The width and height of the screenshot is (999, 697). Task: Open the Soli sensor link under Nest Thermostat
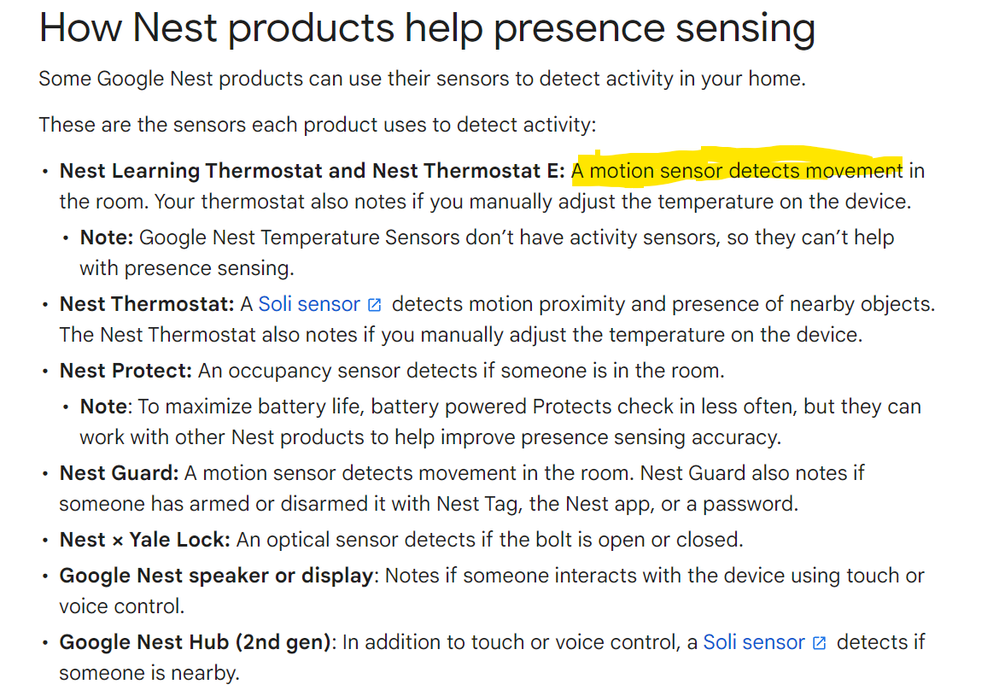[x=308, y=304]
